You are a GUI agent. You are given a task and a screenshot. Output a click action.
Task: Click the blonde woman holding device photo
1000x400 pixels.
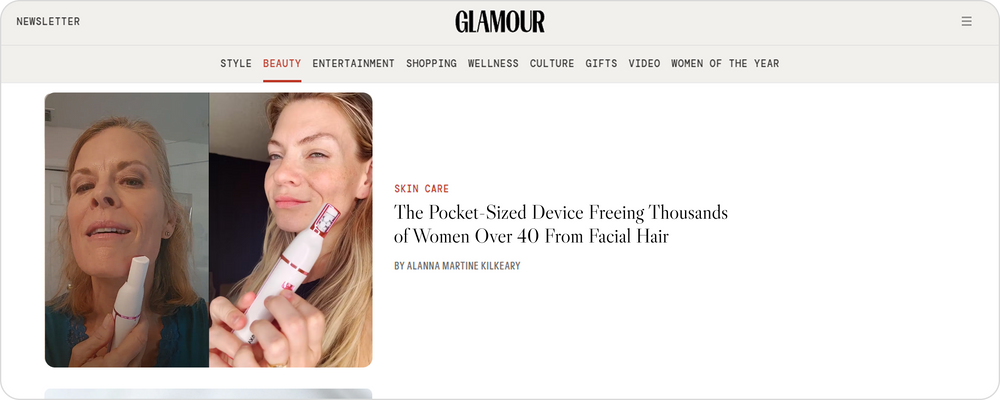pyautogui.click(x=291, y=230)
